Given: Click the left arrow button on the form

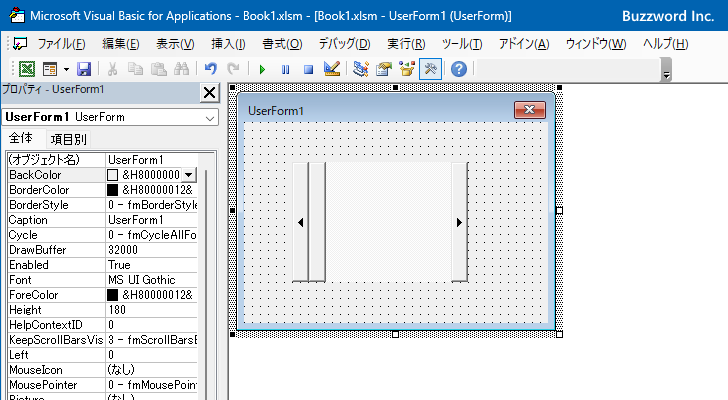Looking at the screenshot, I should [x=301, y=222].
